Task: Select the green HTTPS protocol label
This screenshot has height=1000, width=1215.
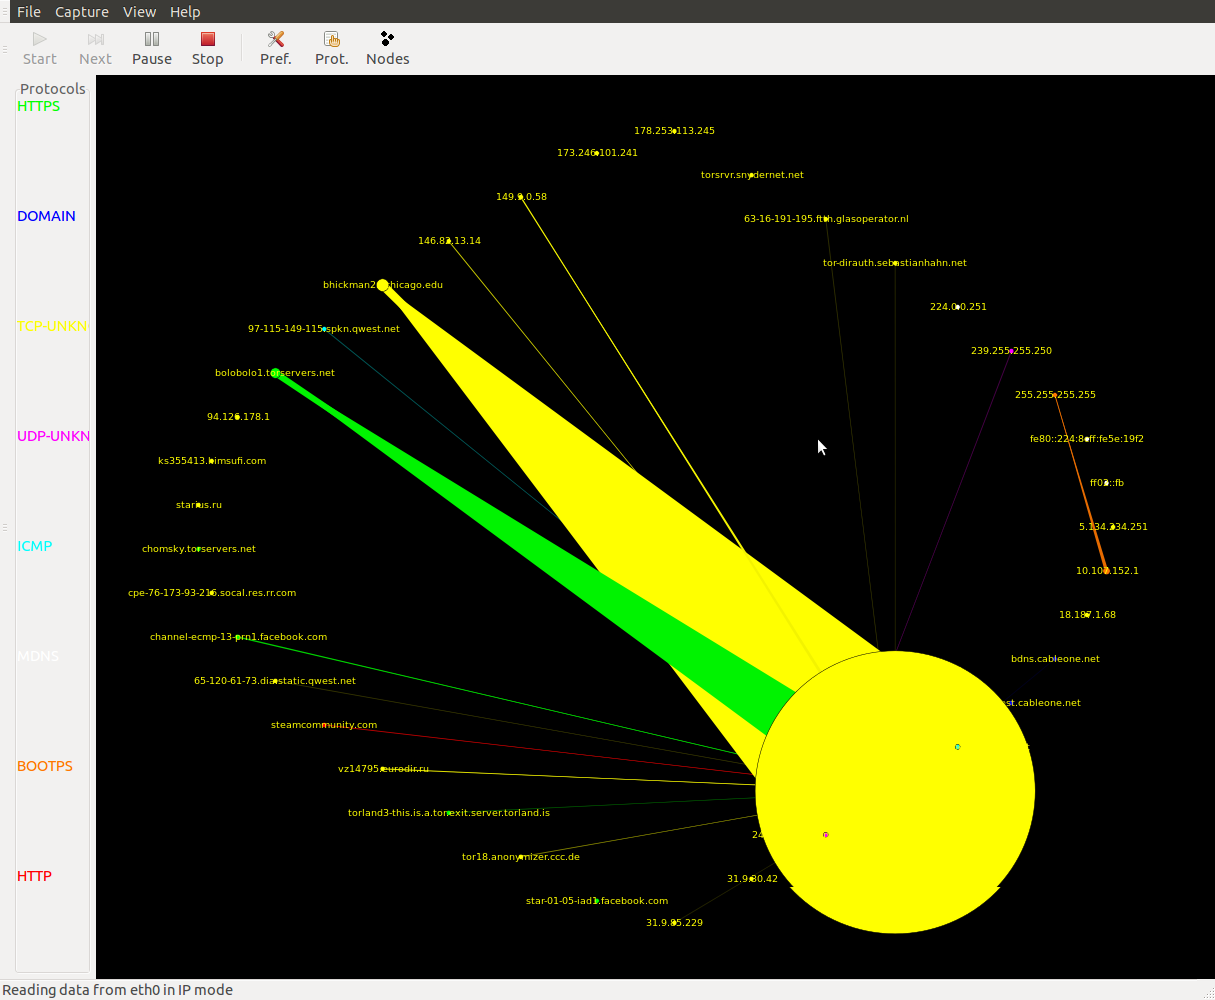Action: [39, 106]
